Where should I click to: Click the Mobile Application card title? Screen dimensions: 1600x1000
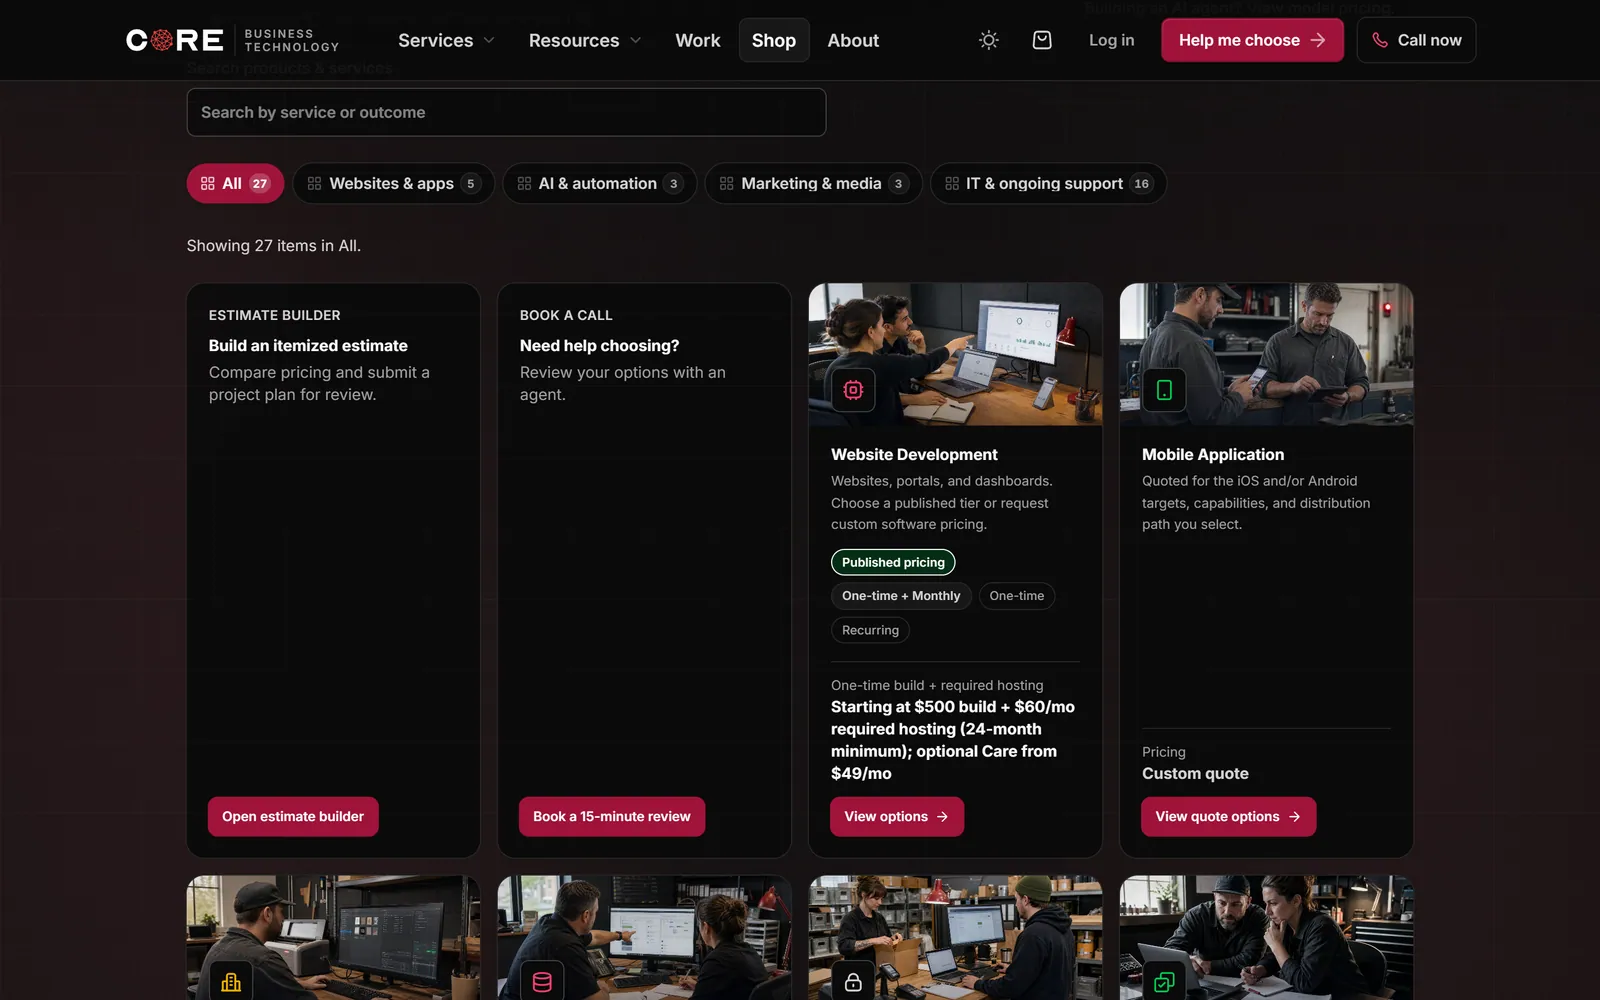[1213, 455]
